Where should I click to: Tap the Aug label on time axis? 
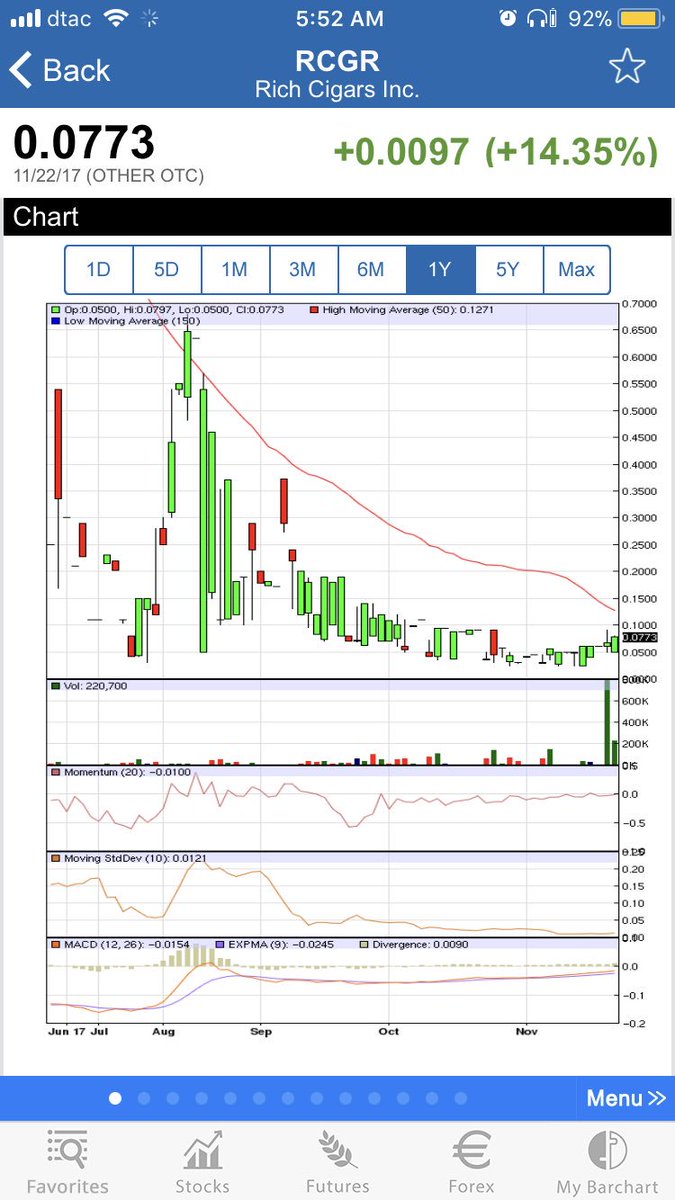162,1030
